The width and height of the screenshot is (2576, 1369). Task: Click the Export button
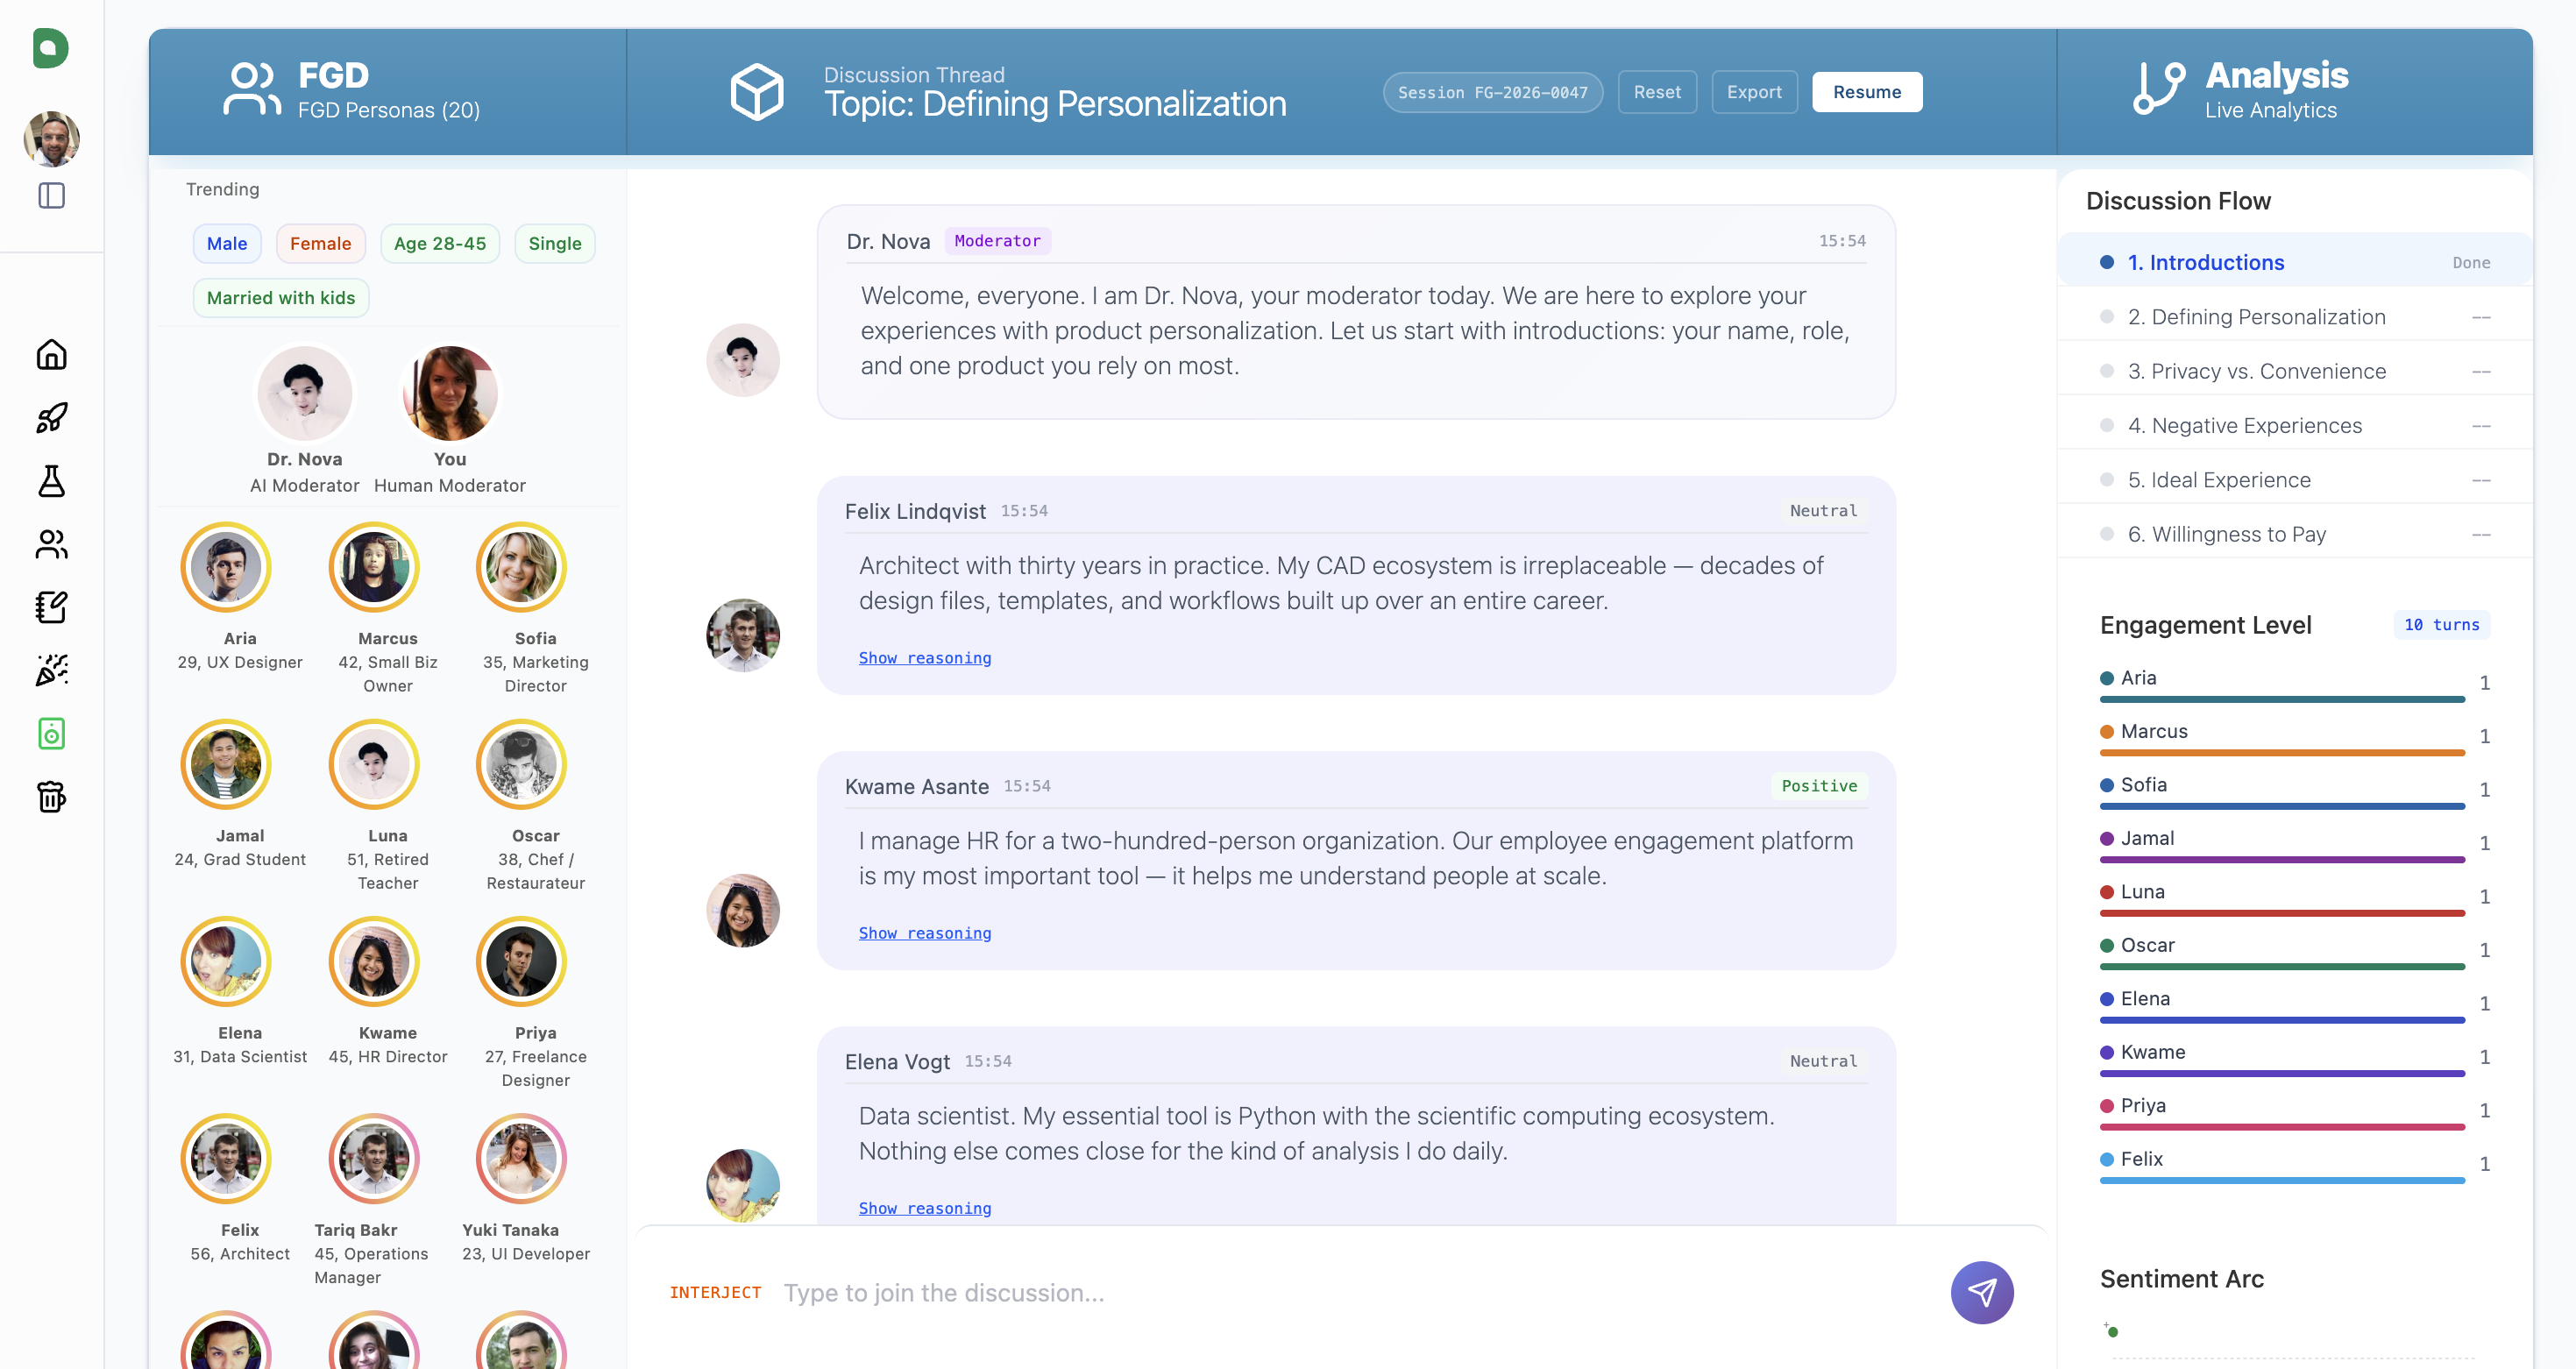click(x=1753, y=92)
